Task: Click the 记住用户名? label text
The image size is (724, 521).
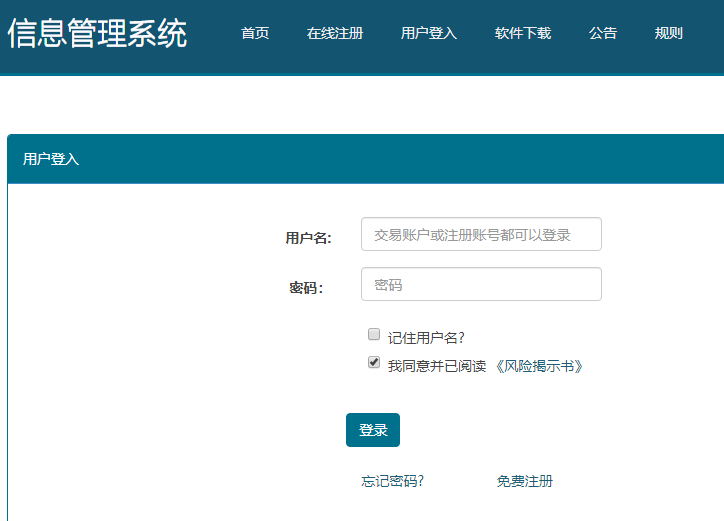Action: pos(426,338)
